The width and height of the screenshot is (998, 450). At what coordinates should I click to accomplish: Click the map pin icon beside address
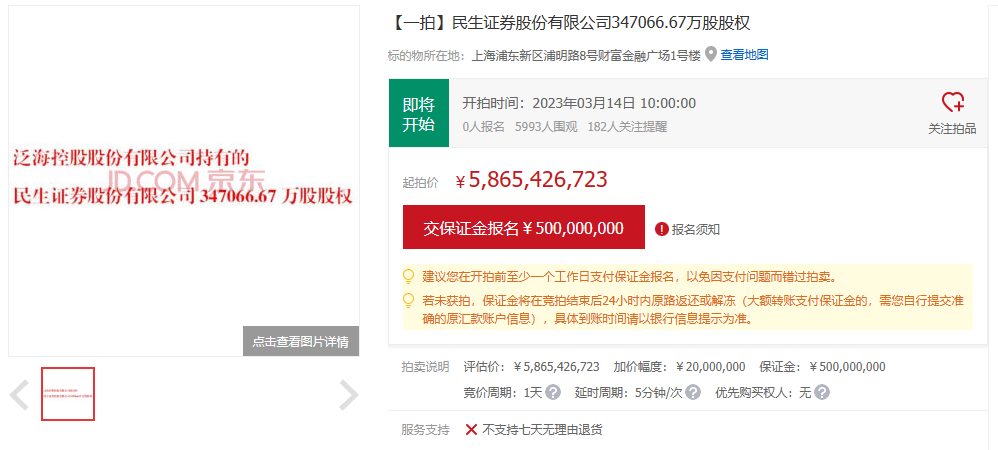(710, 55)
